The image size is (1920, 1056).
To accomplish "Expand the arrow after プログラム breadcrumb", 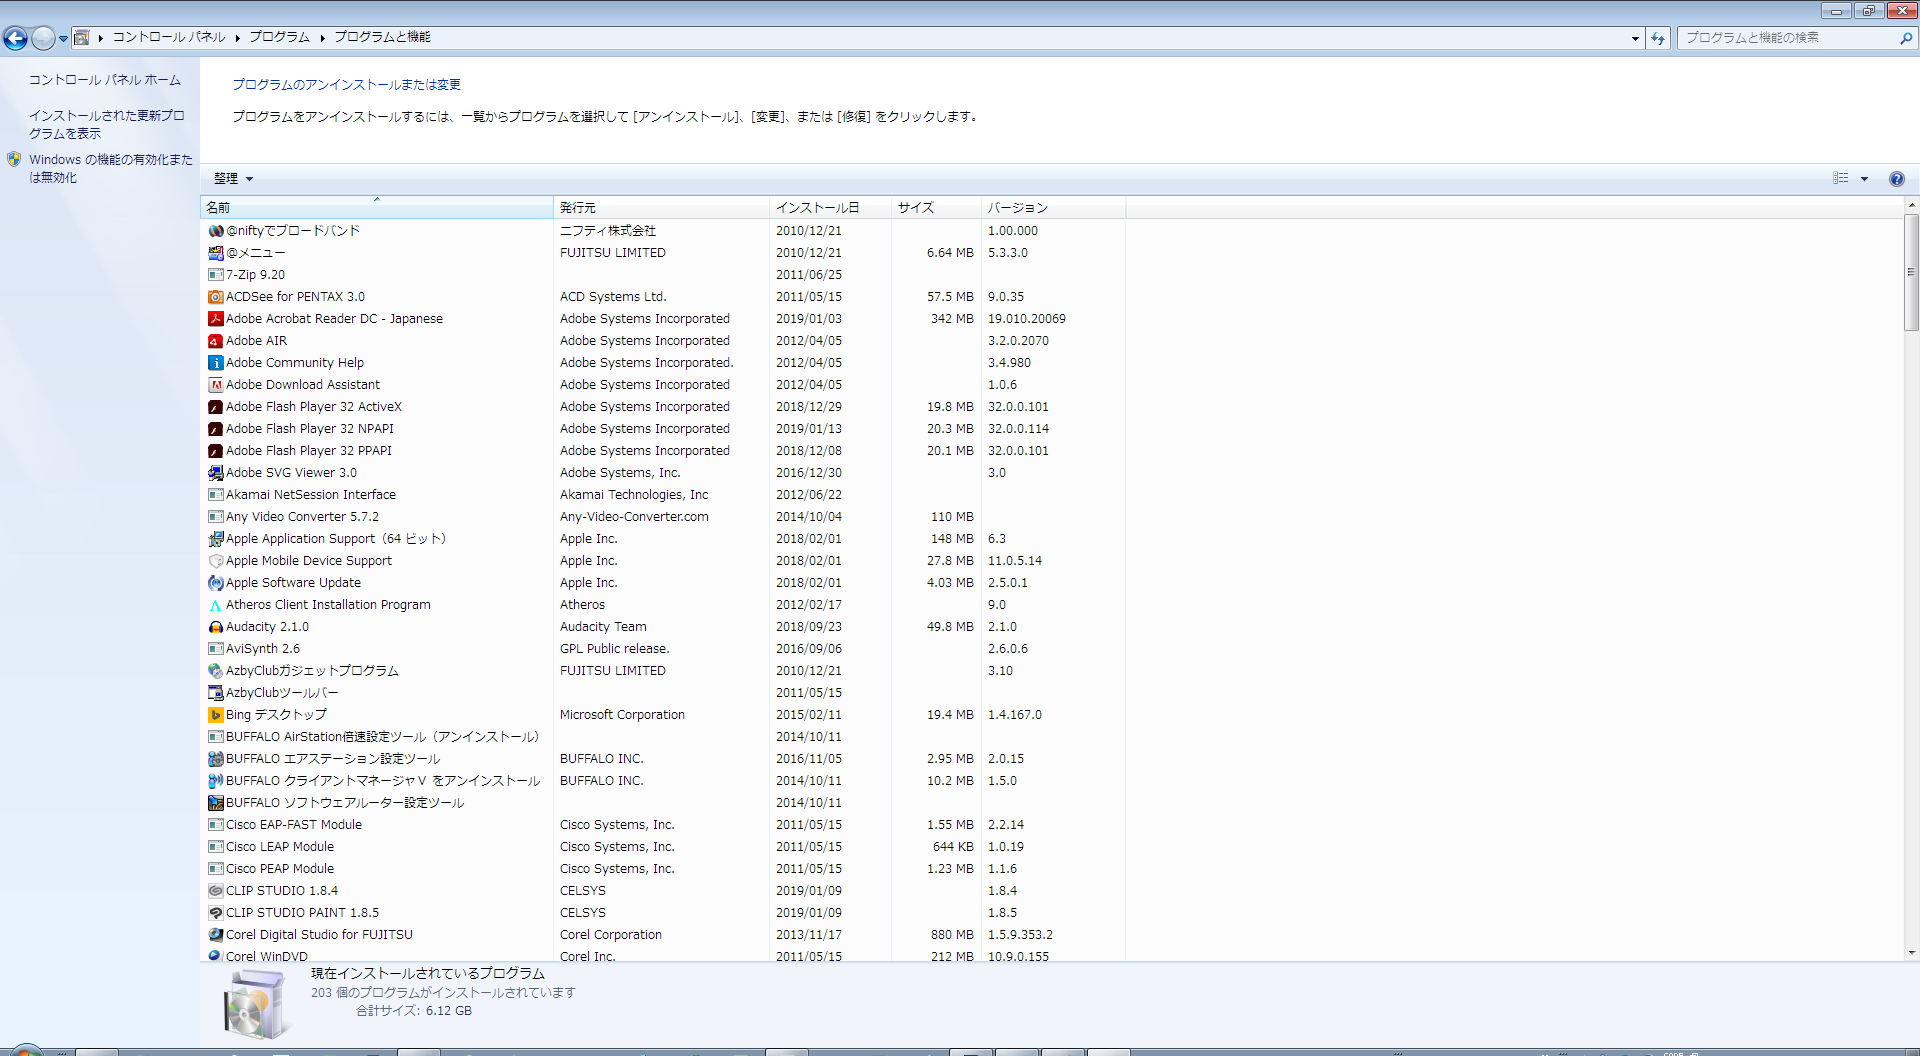I will [323, 38].
